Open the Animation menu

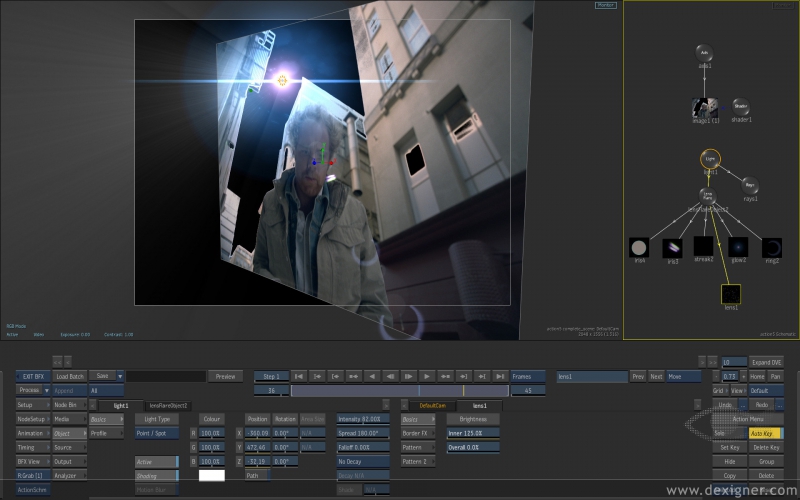33,433
